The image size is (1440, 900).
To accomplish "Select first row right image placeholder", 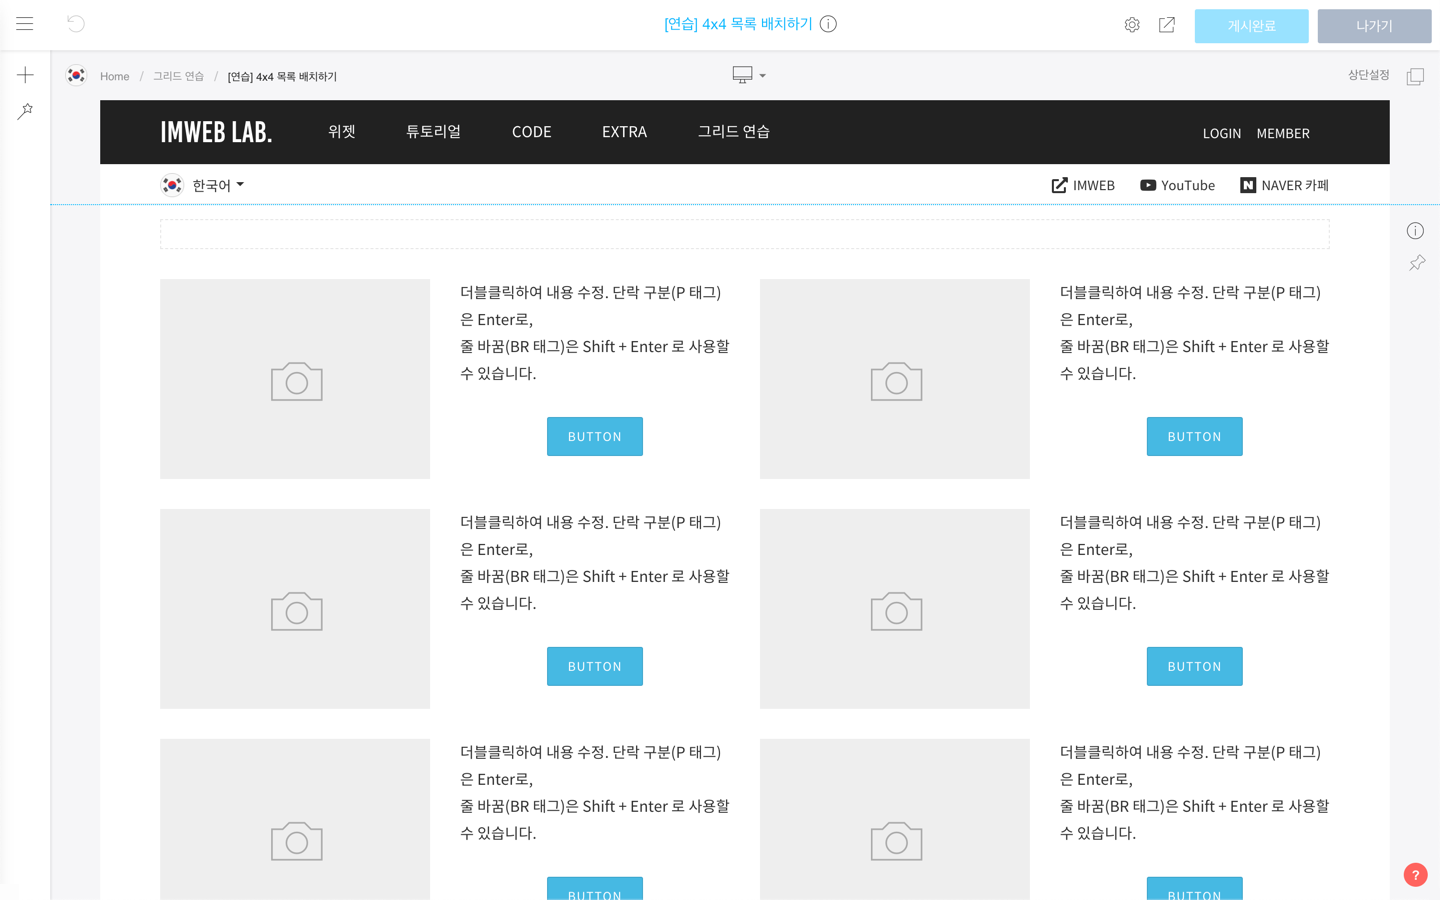I will (x=895, y=379).
